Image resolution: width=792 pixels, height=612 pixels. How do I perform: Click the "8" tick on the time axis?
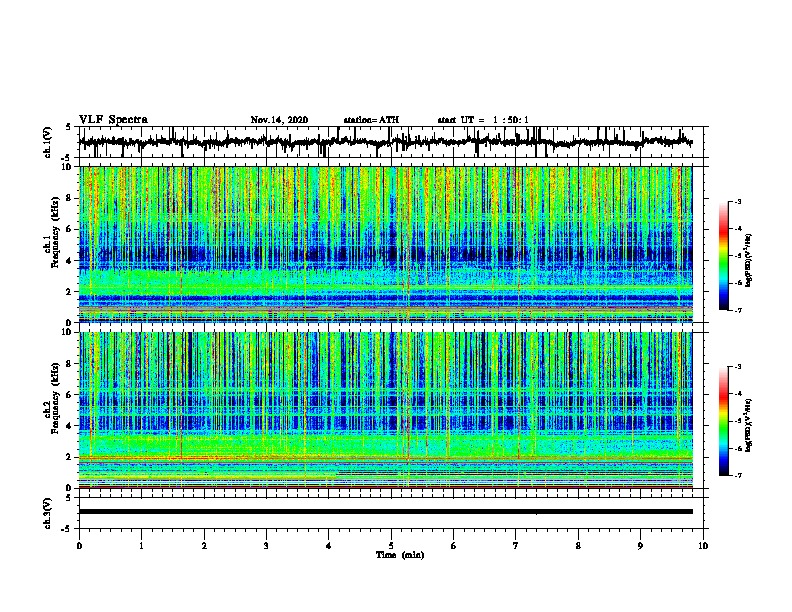tap(578, 546)
